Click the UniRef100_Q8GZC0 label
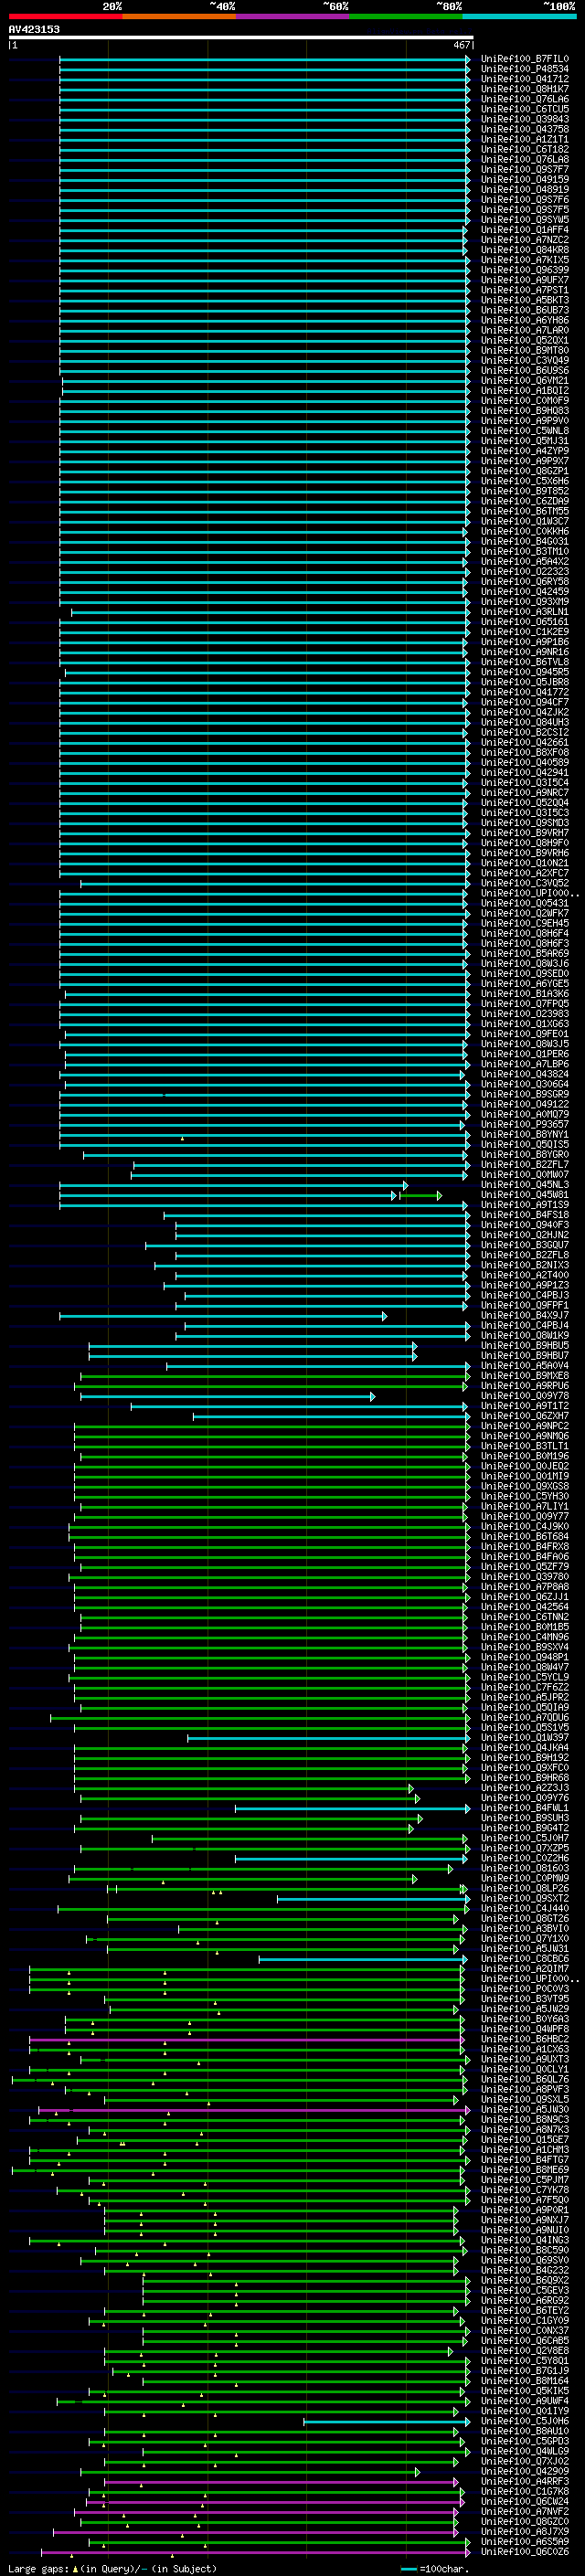The height and width of the screenshot is (2576, 585). coord(524,2522)
